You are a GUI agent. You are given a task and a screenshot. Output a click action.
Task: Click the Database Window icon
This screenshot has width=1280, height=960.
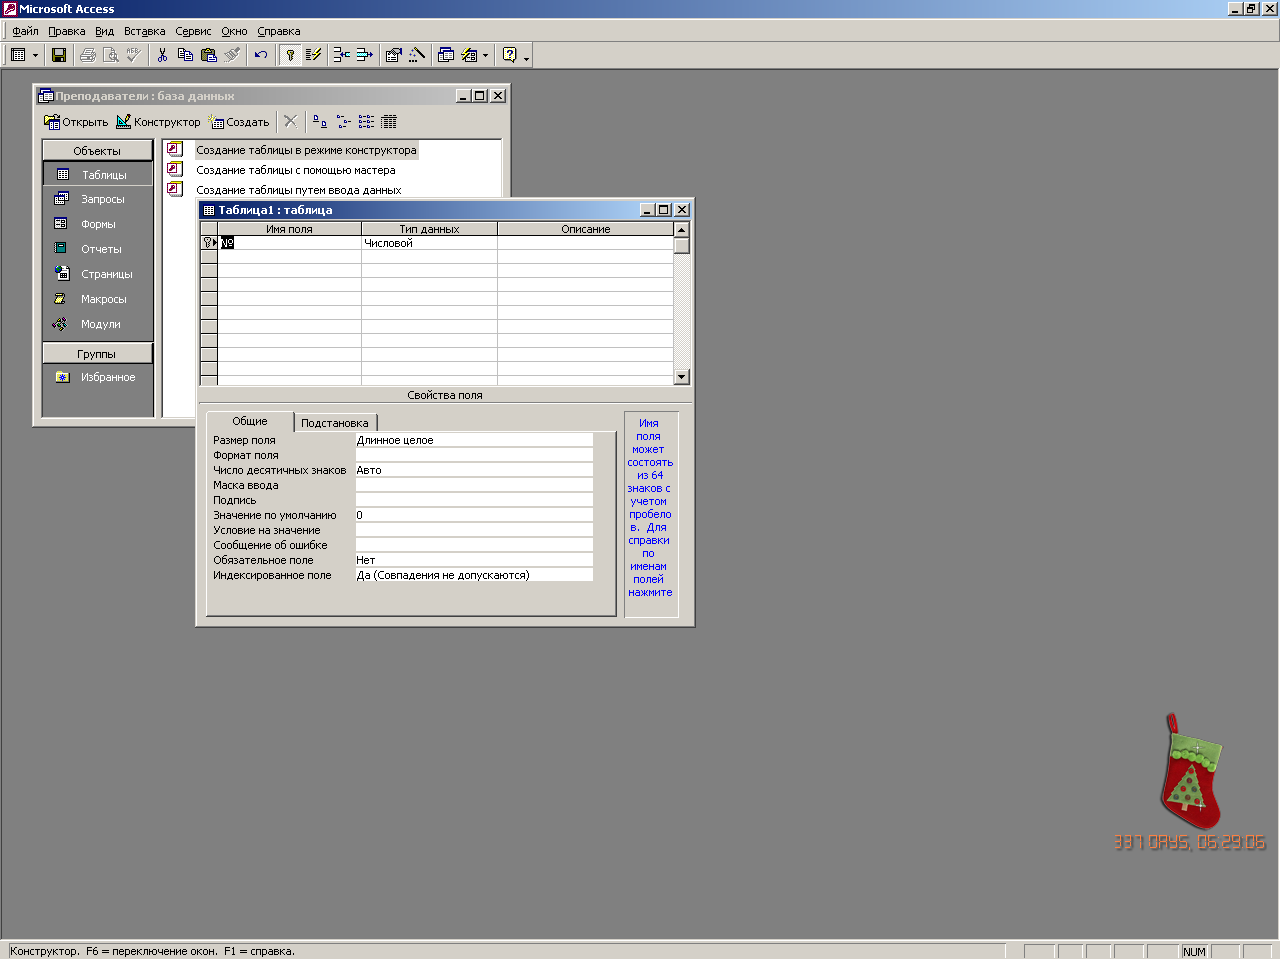tap(446, 55)
